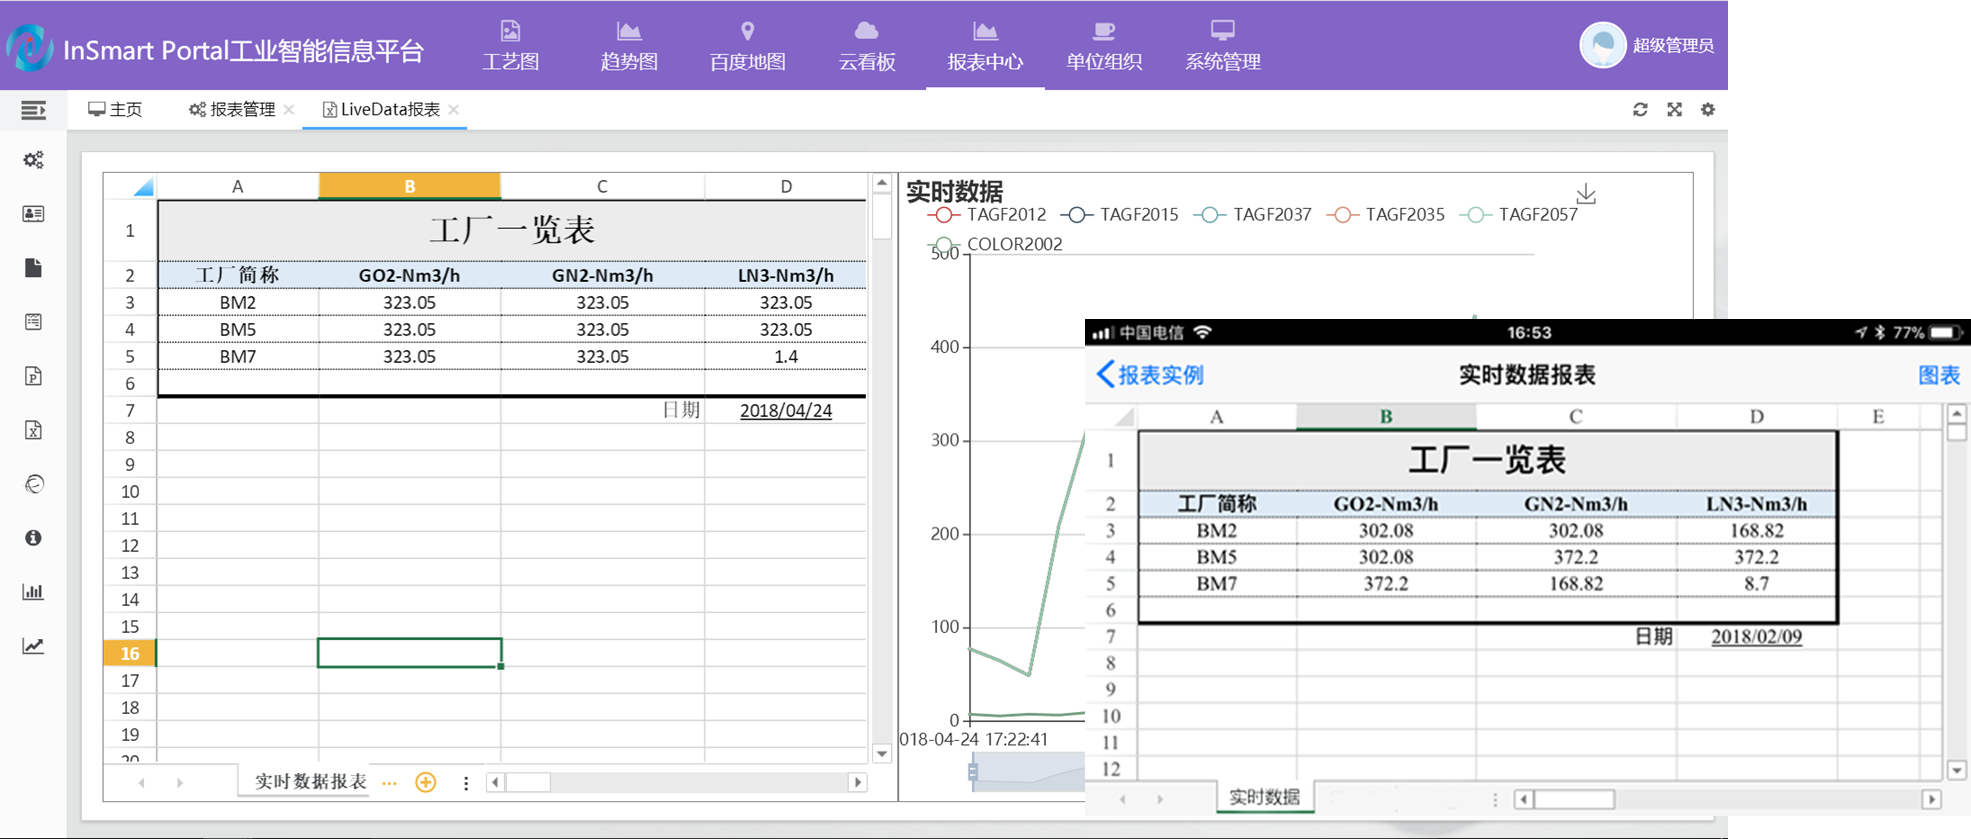Click the mobile view scroll down arrow
The width and height of the screenshot is (1971, 839).
point(1957,770)
